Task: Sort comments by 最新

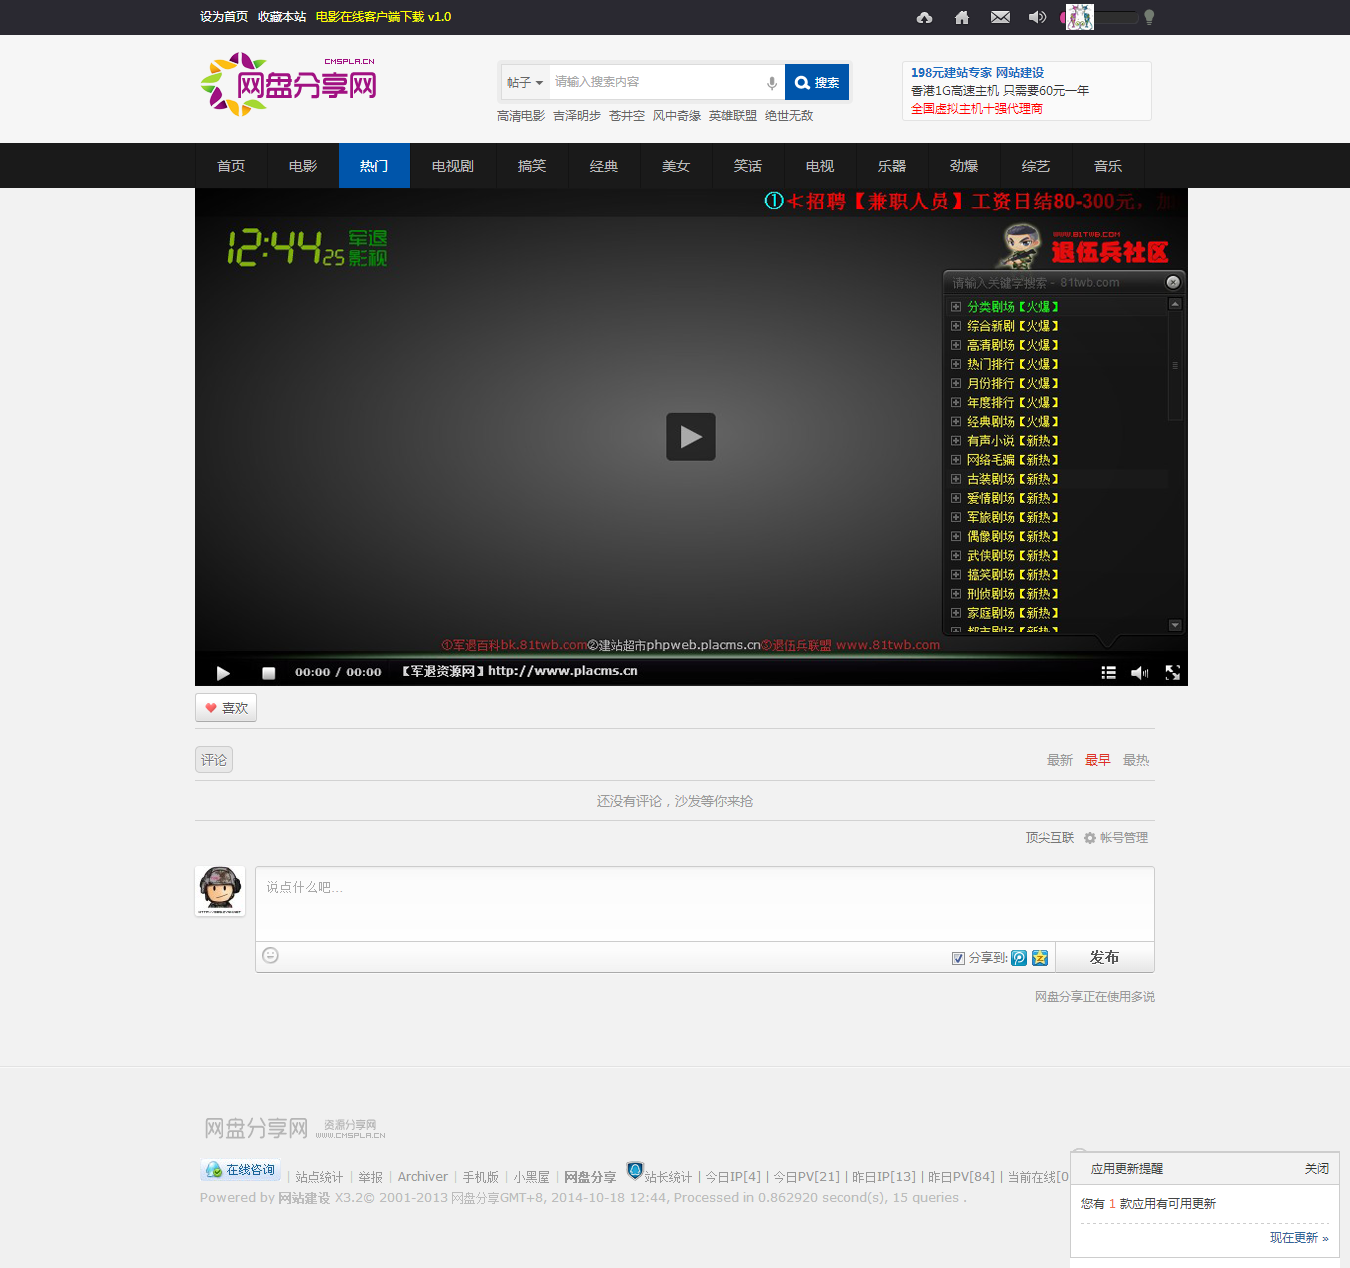Action: (1060, 760)
